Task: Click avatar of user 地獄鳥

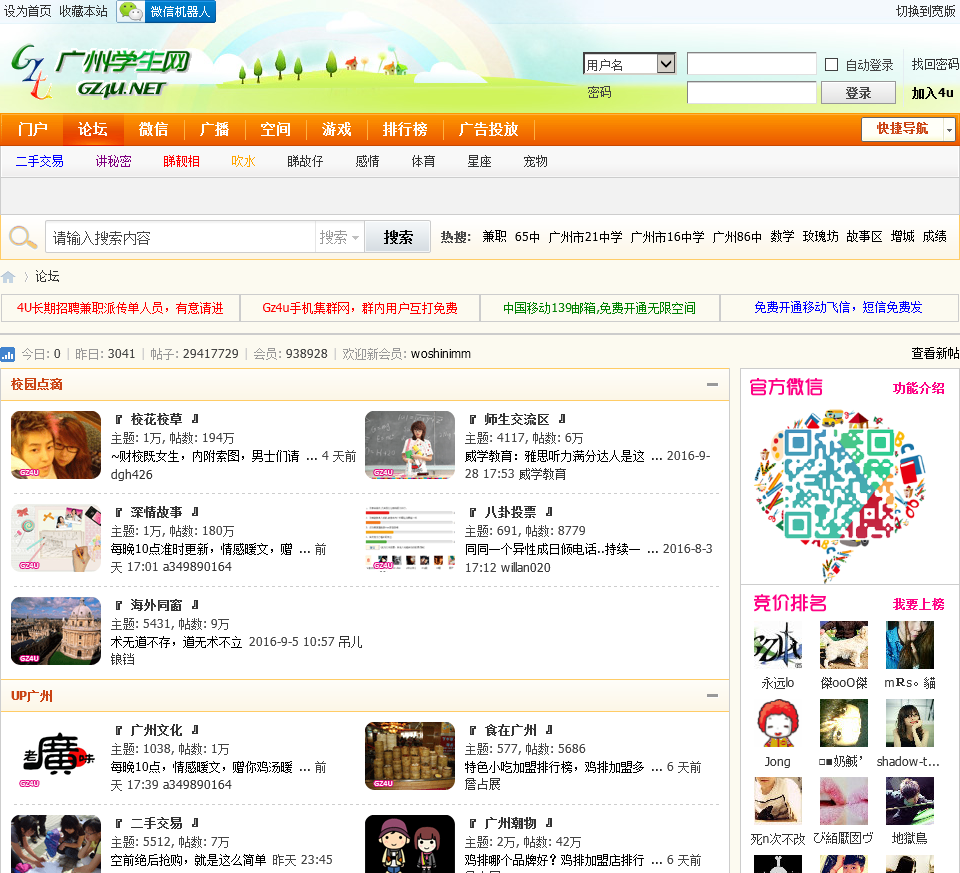Action: point(910,801)
